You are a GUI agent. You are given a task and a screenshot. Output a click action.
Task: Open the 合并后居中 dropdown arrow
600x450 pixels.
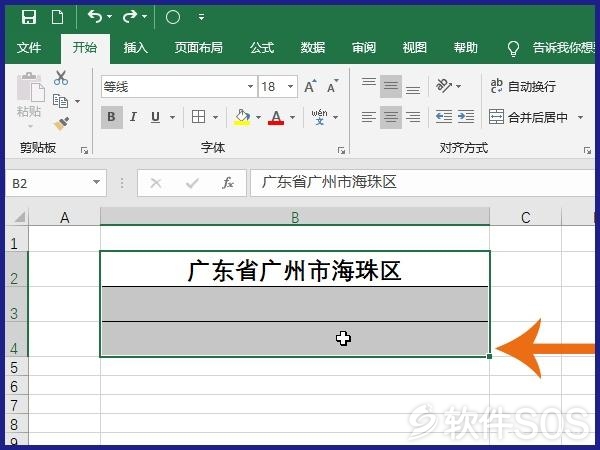click(580, 117)
